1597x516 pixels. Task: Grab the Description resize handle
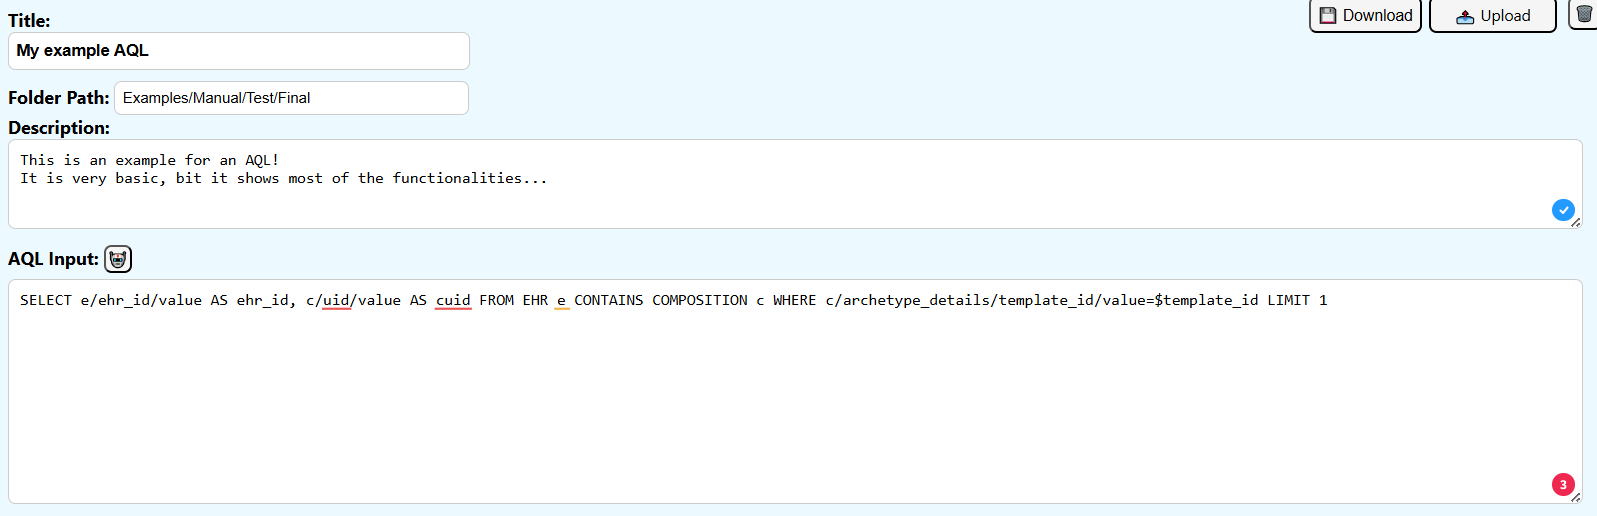(1575, 222)
